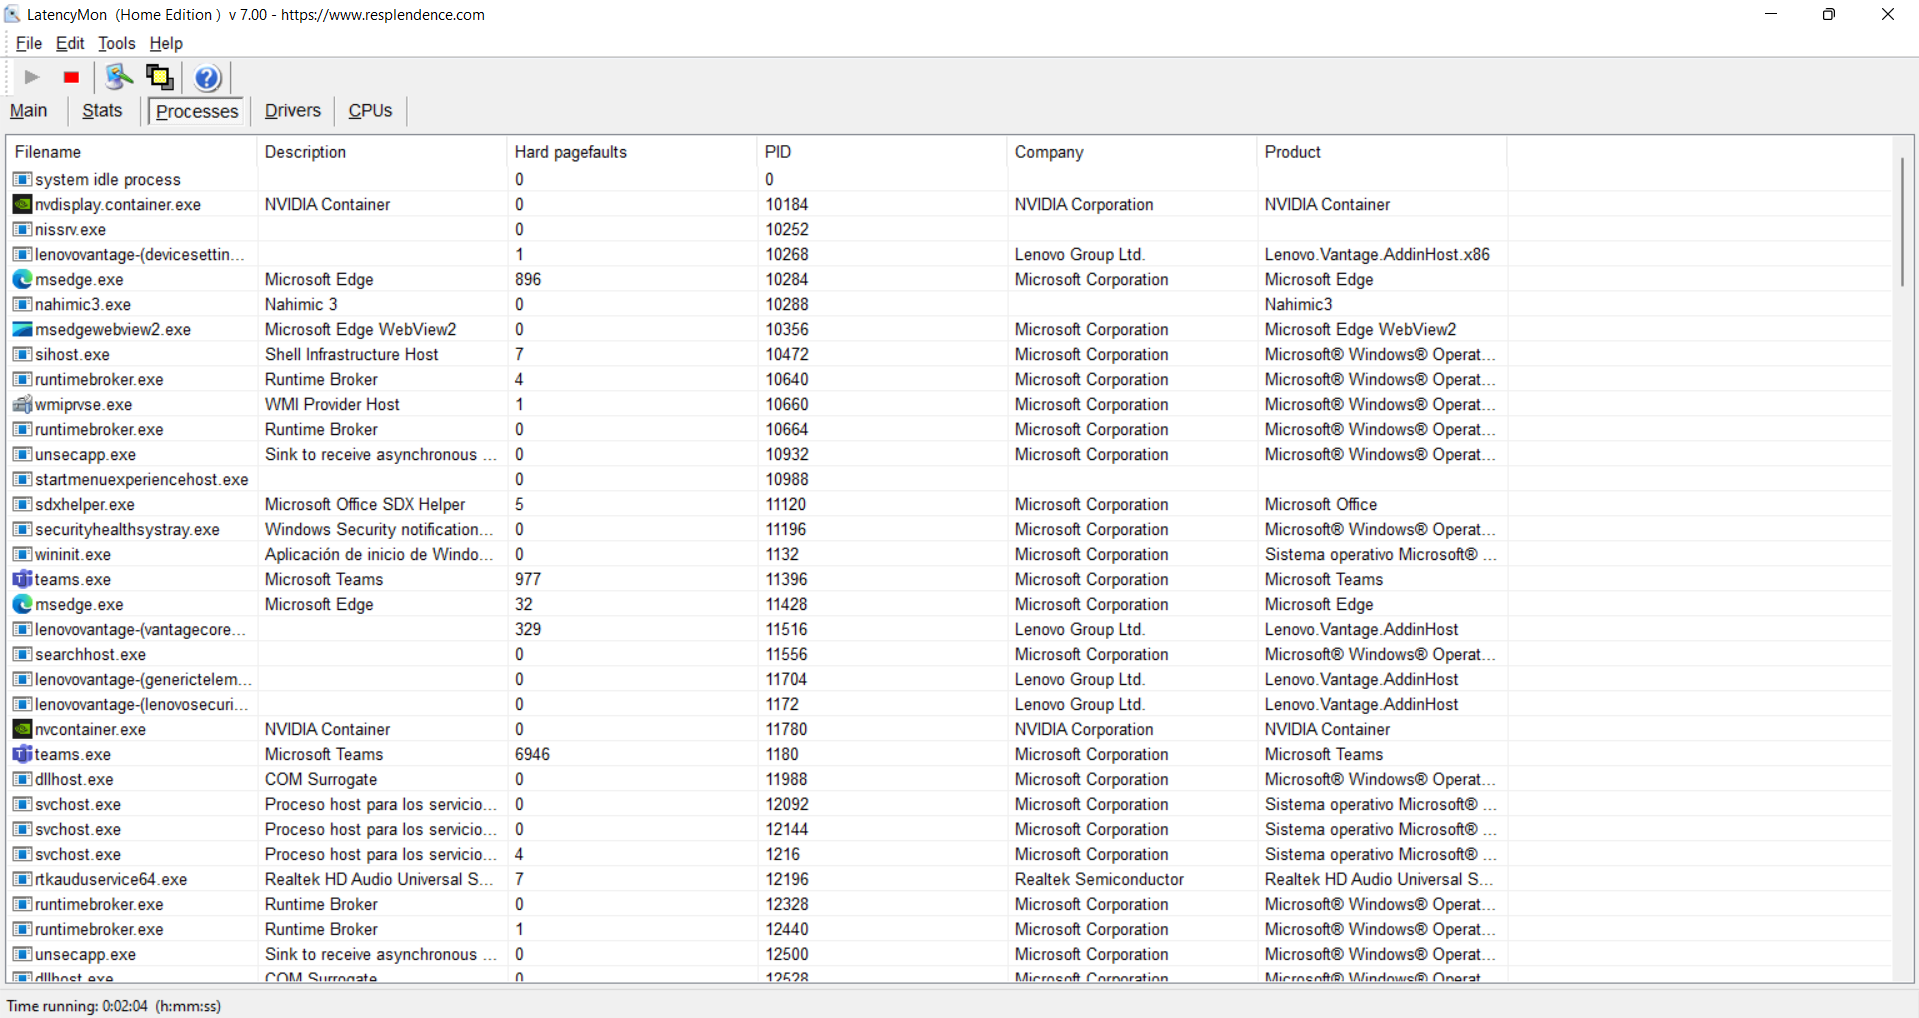Sort by the Description column header

pyautogui.click(x=382, y=152)
